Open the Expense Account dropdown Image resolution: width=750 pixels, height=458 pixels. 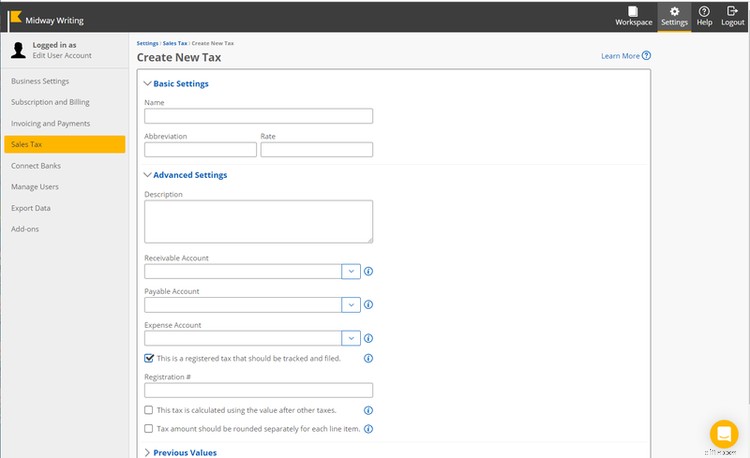coord(351,338)
